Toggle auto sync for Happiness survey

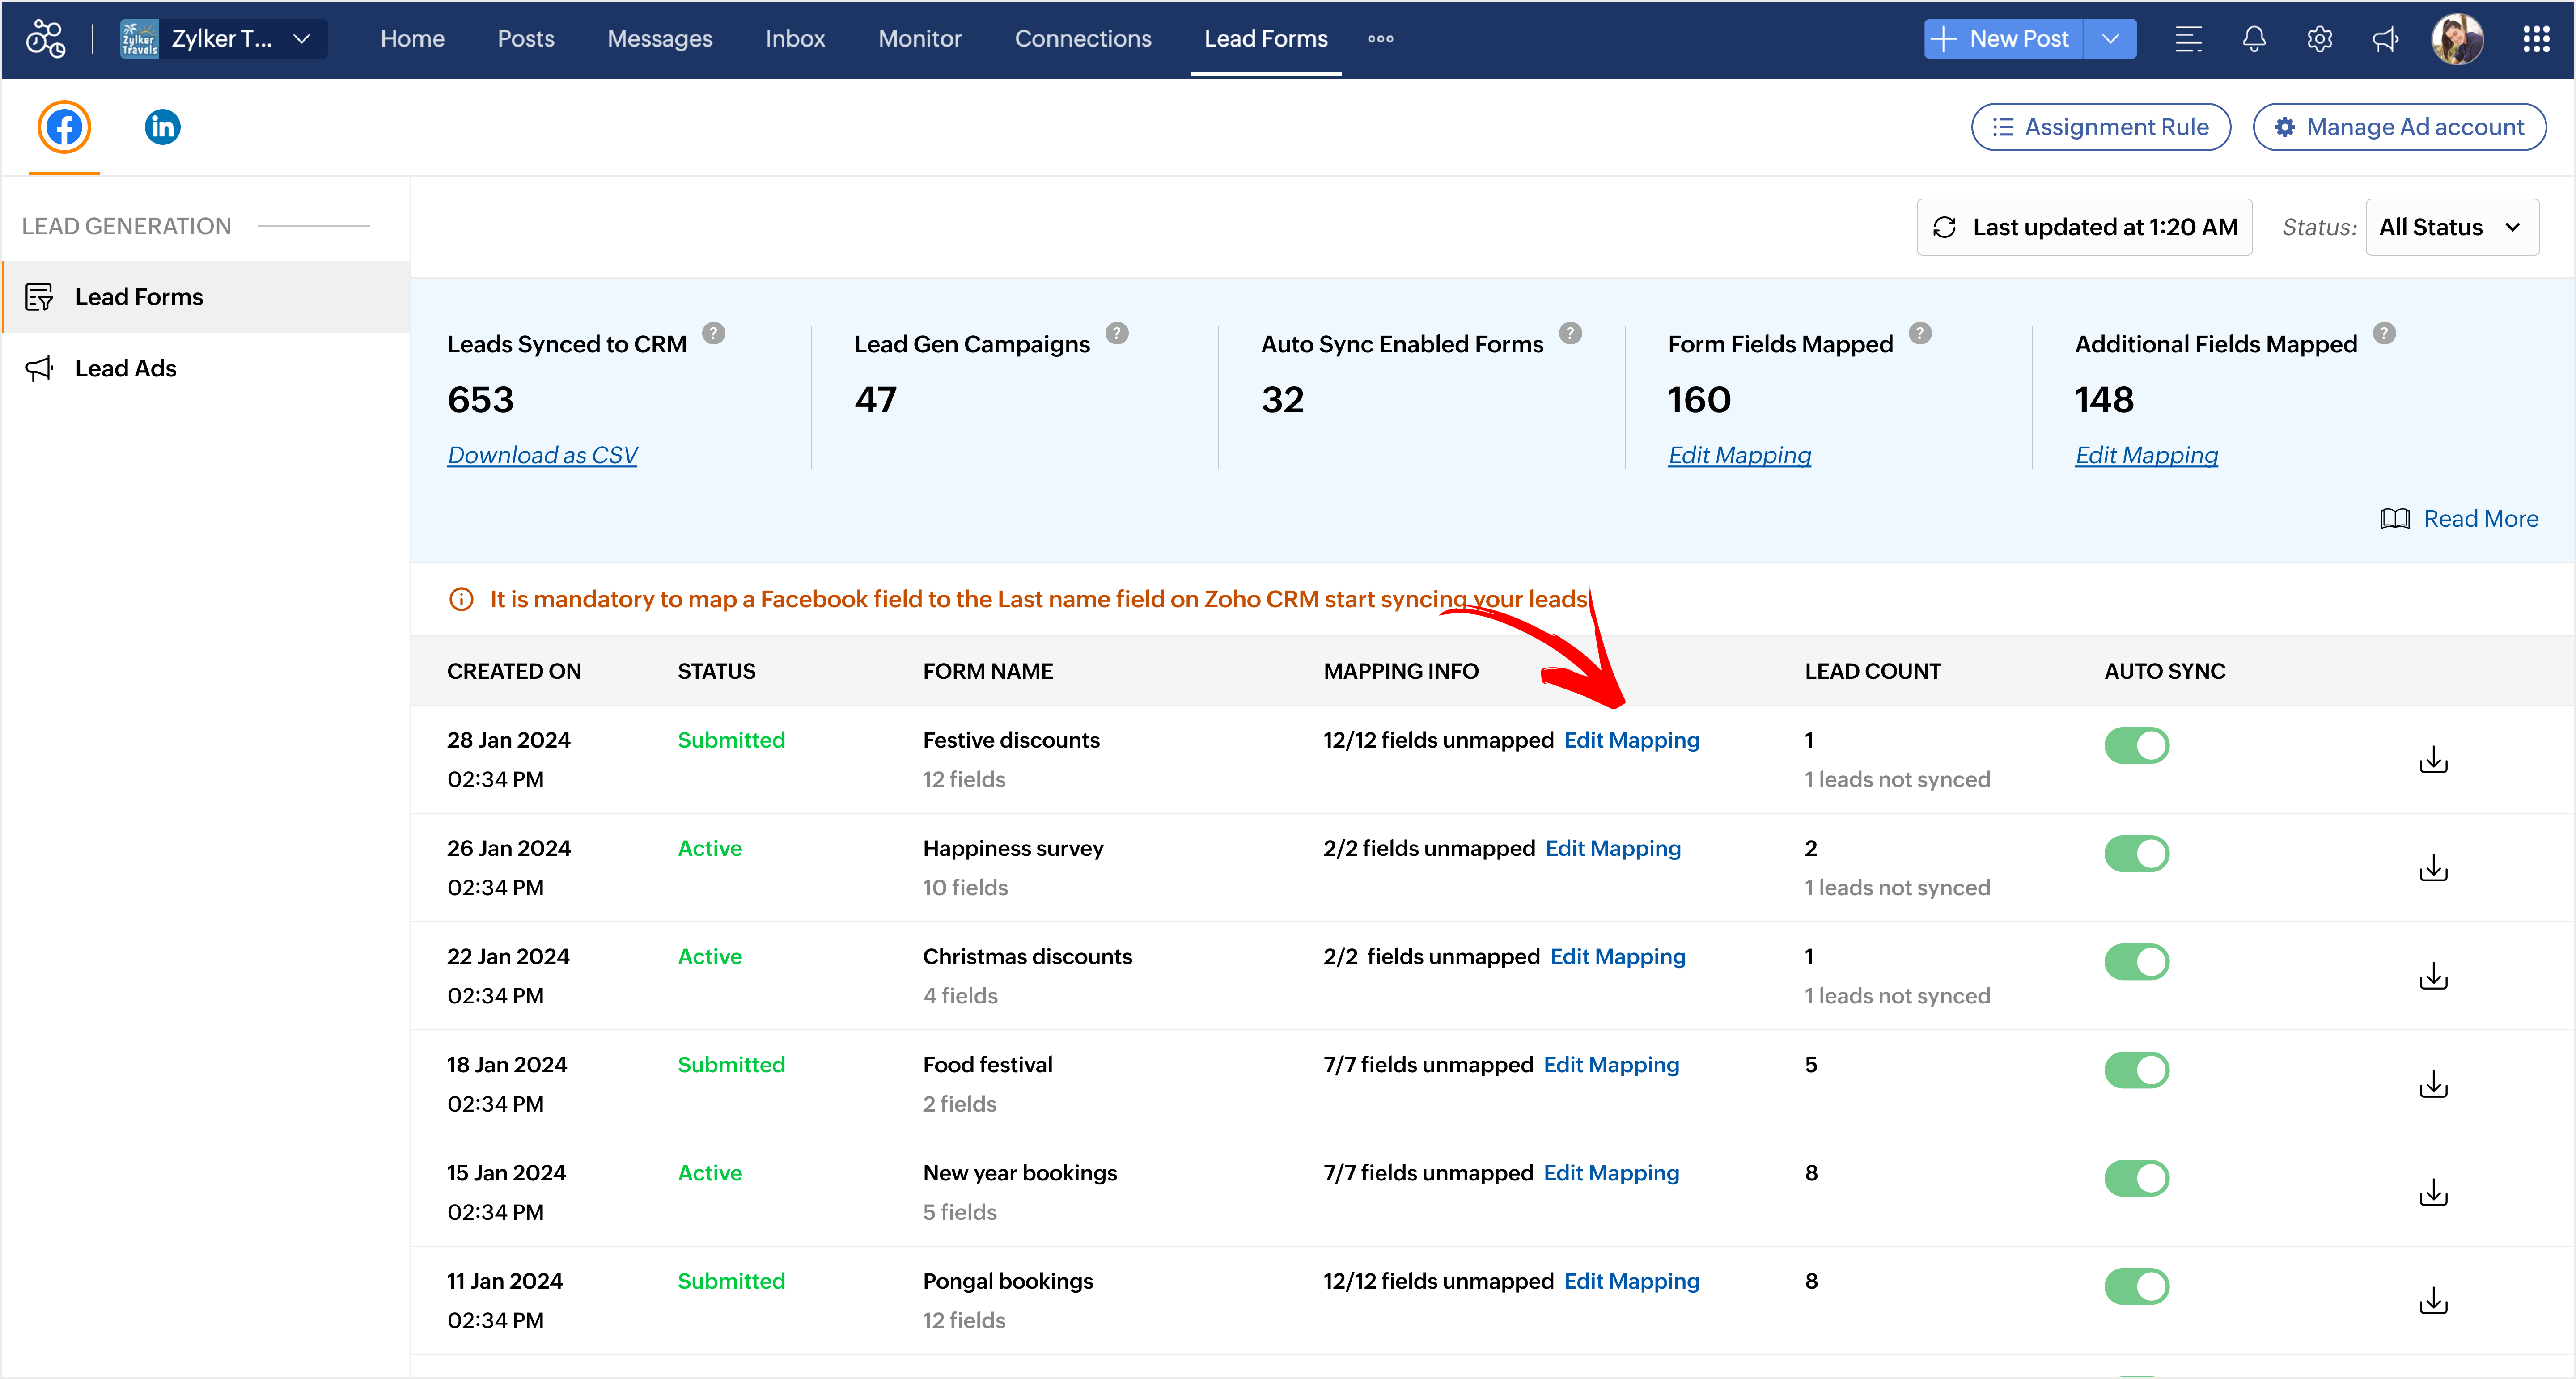click(x=2136, y=853)
